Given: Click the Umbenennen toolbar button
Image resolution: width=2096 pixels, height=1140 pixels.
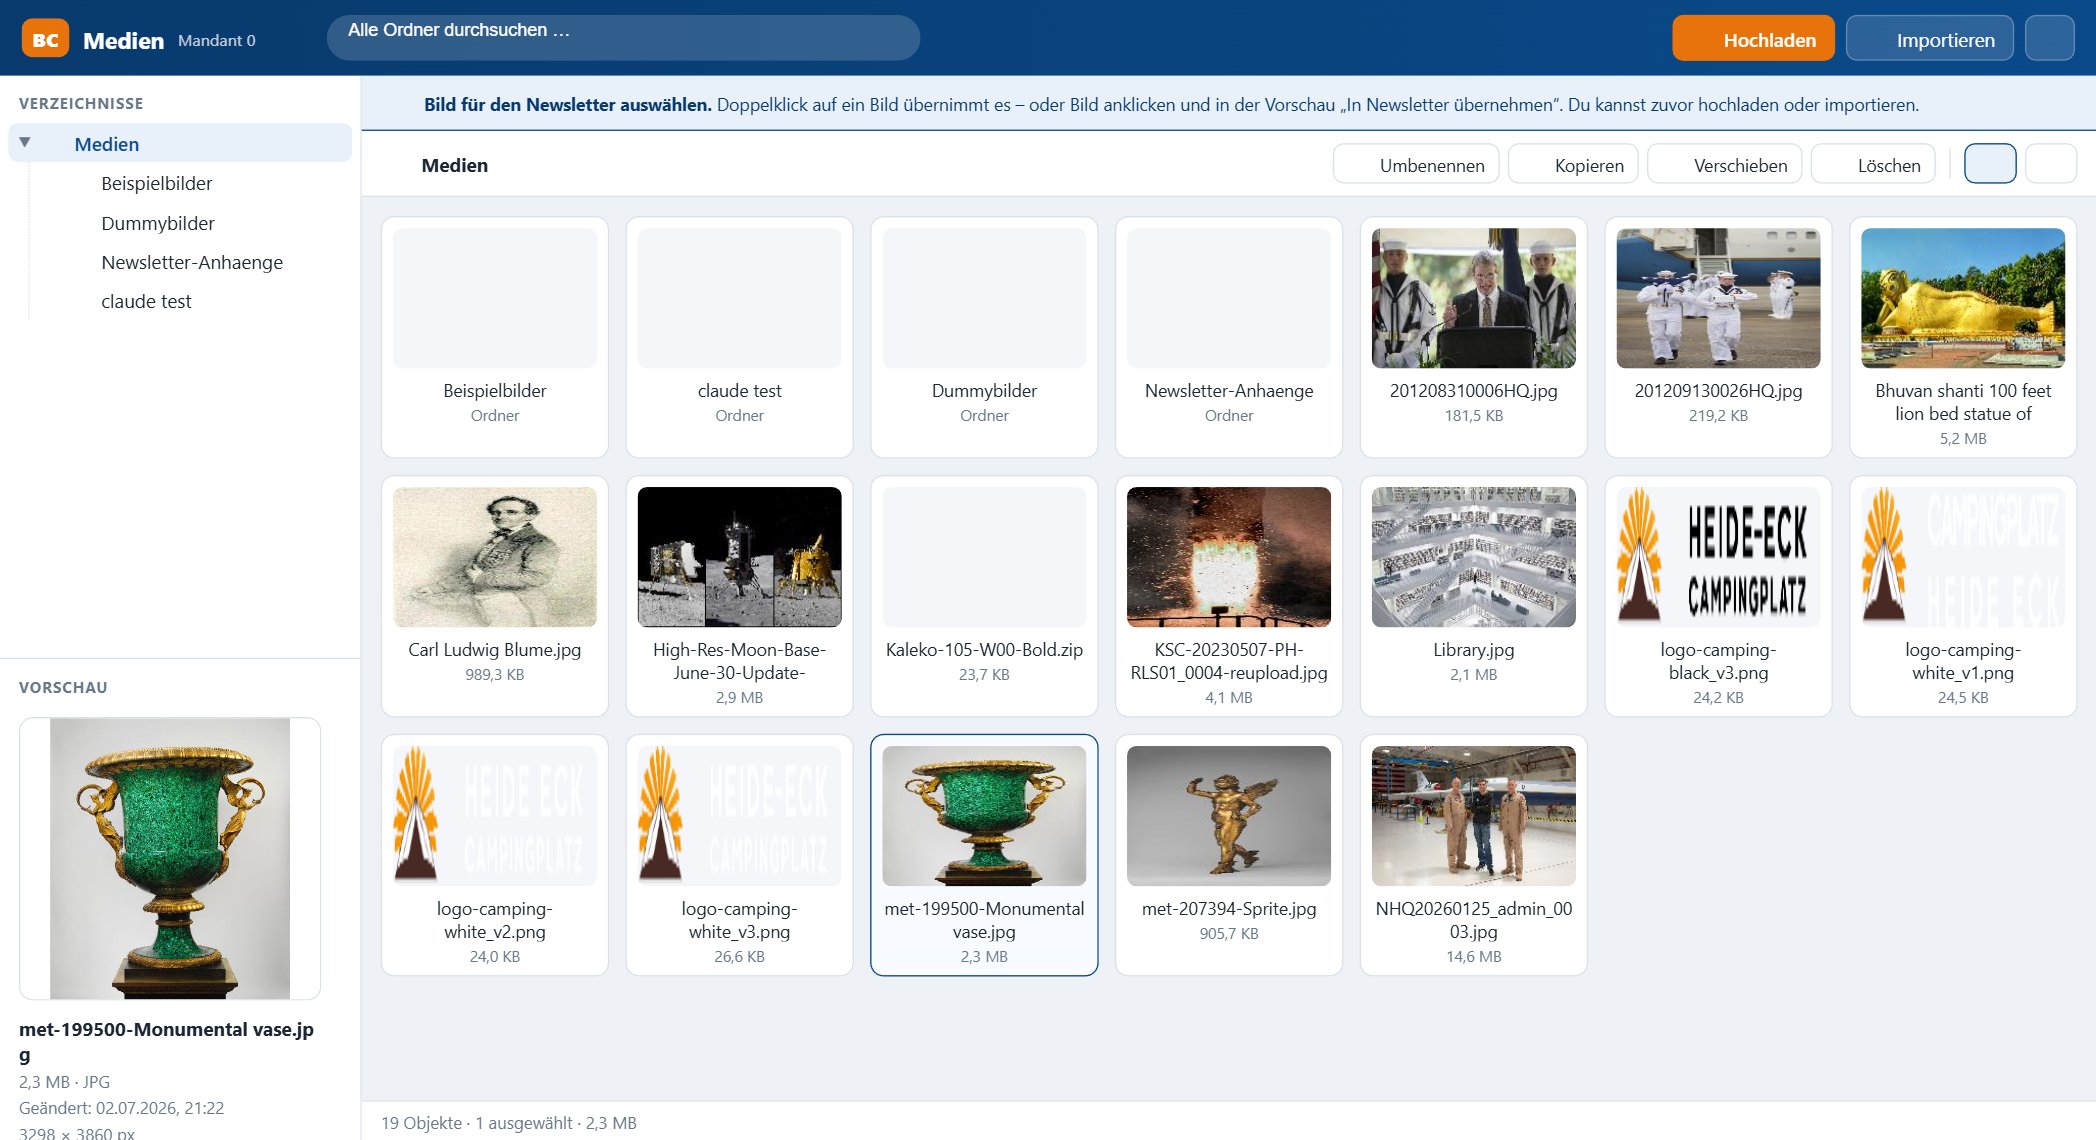Looking at the screenshot, I should tap(1415, 164).
